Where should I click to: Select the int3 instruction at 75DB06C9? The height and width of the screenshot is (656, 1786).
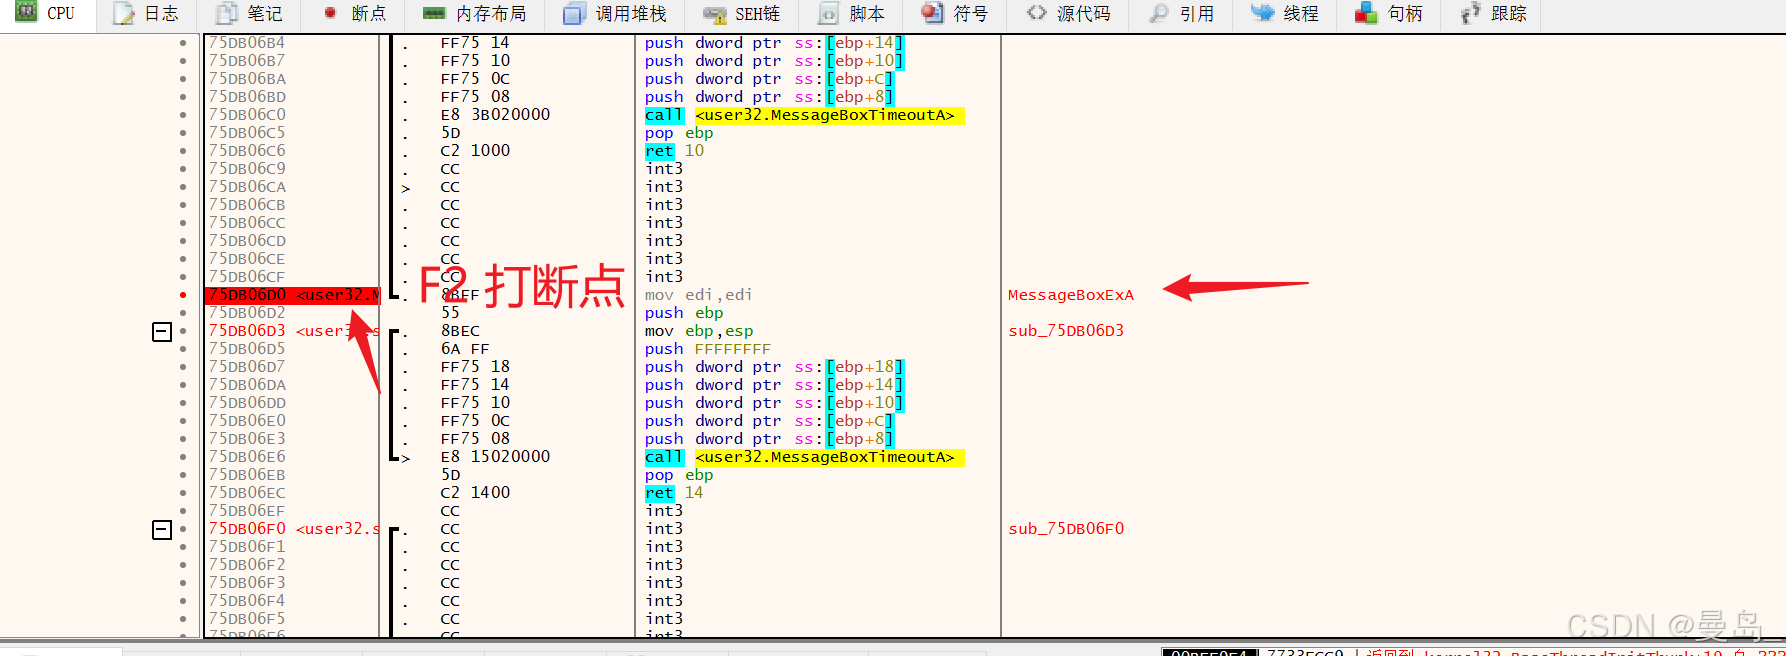[x=664, y=169]
